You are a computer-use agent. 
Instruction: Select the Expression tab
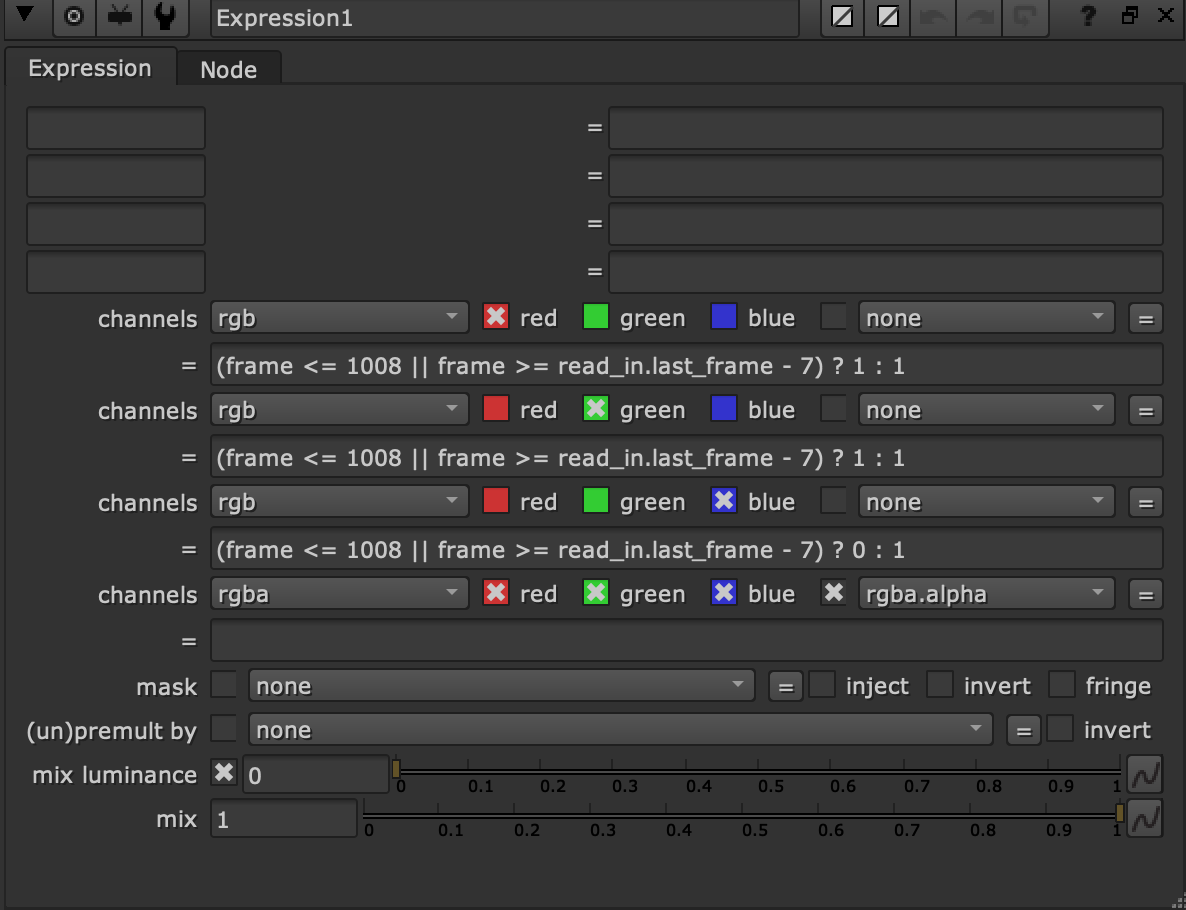[x=90, y=69]
